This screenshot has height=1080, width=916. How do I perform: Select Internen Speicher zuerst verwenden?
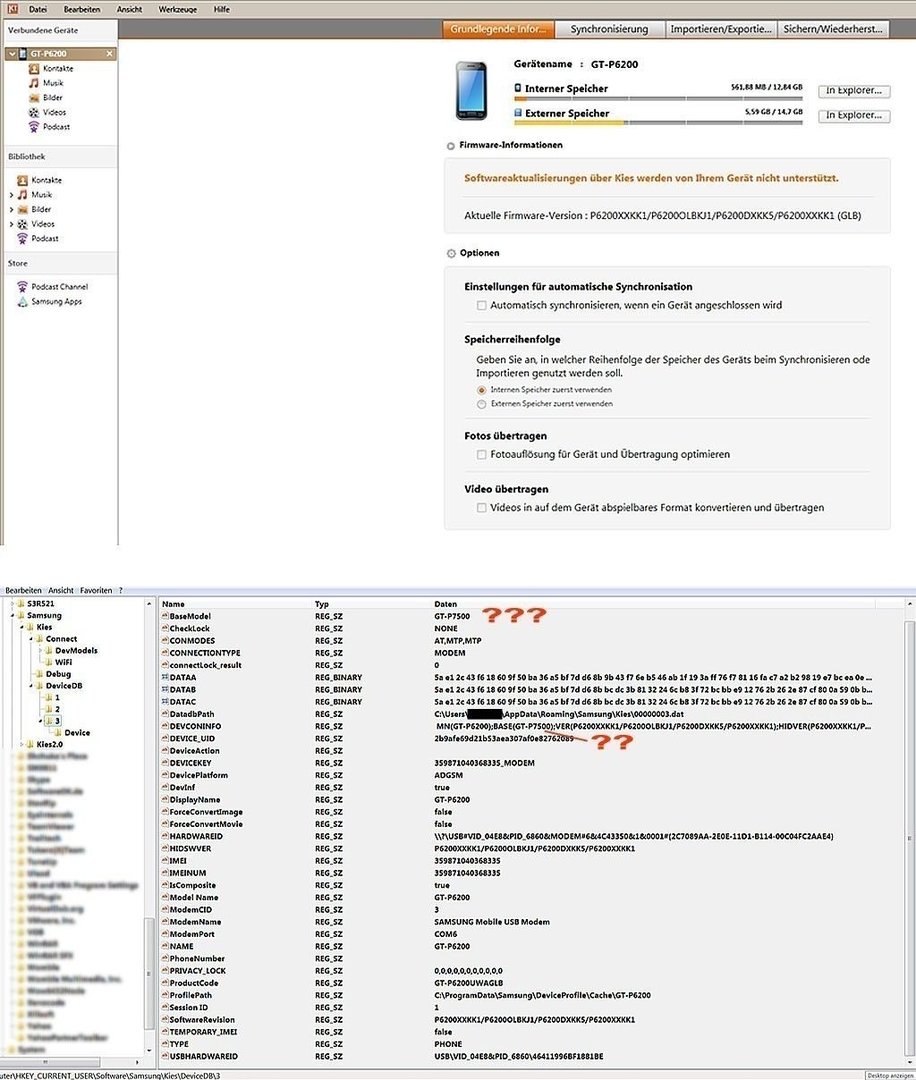click(x=481, y=390)
